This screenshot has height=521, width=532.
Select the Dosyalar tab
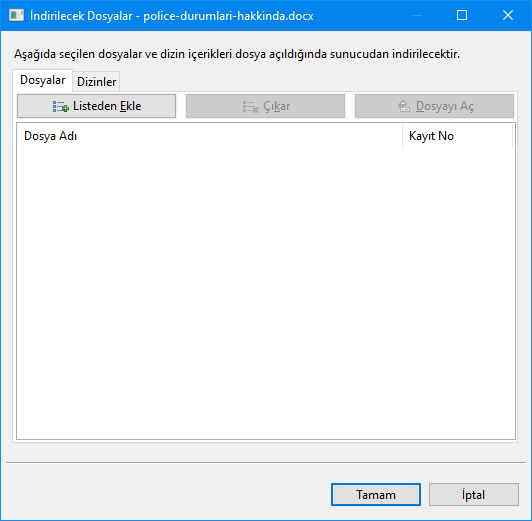[x=42, y=80]
